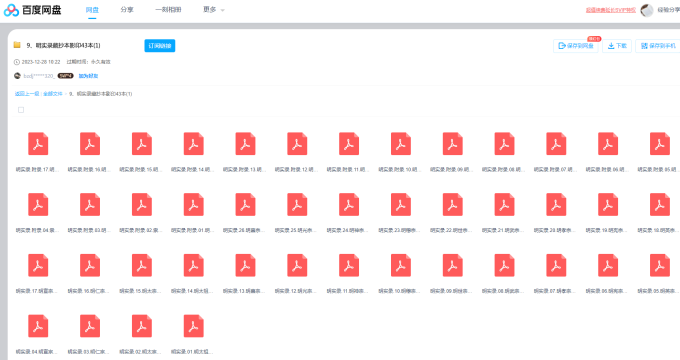Click 保存到网盘 button

pos(575,46)
